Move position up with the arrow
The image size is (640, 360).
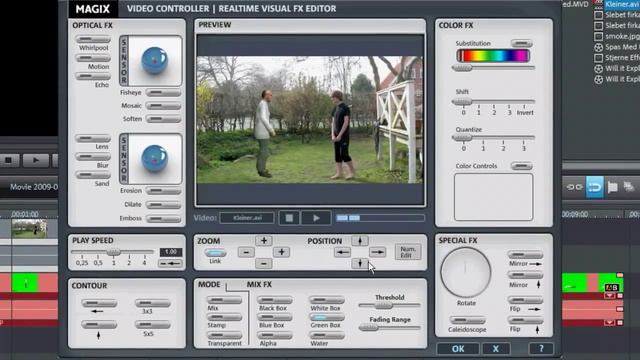pyautogui.click(x=360, y=241)
